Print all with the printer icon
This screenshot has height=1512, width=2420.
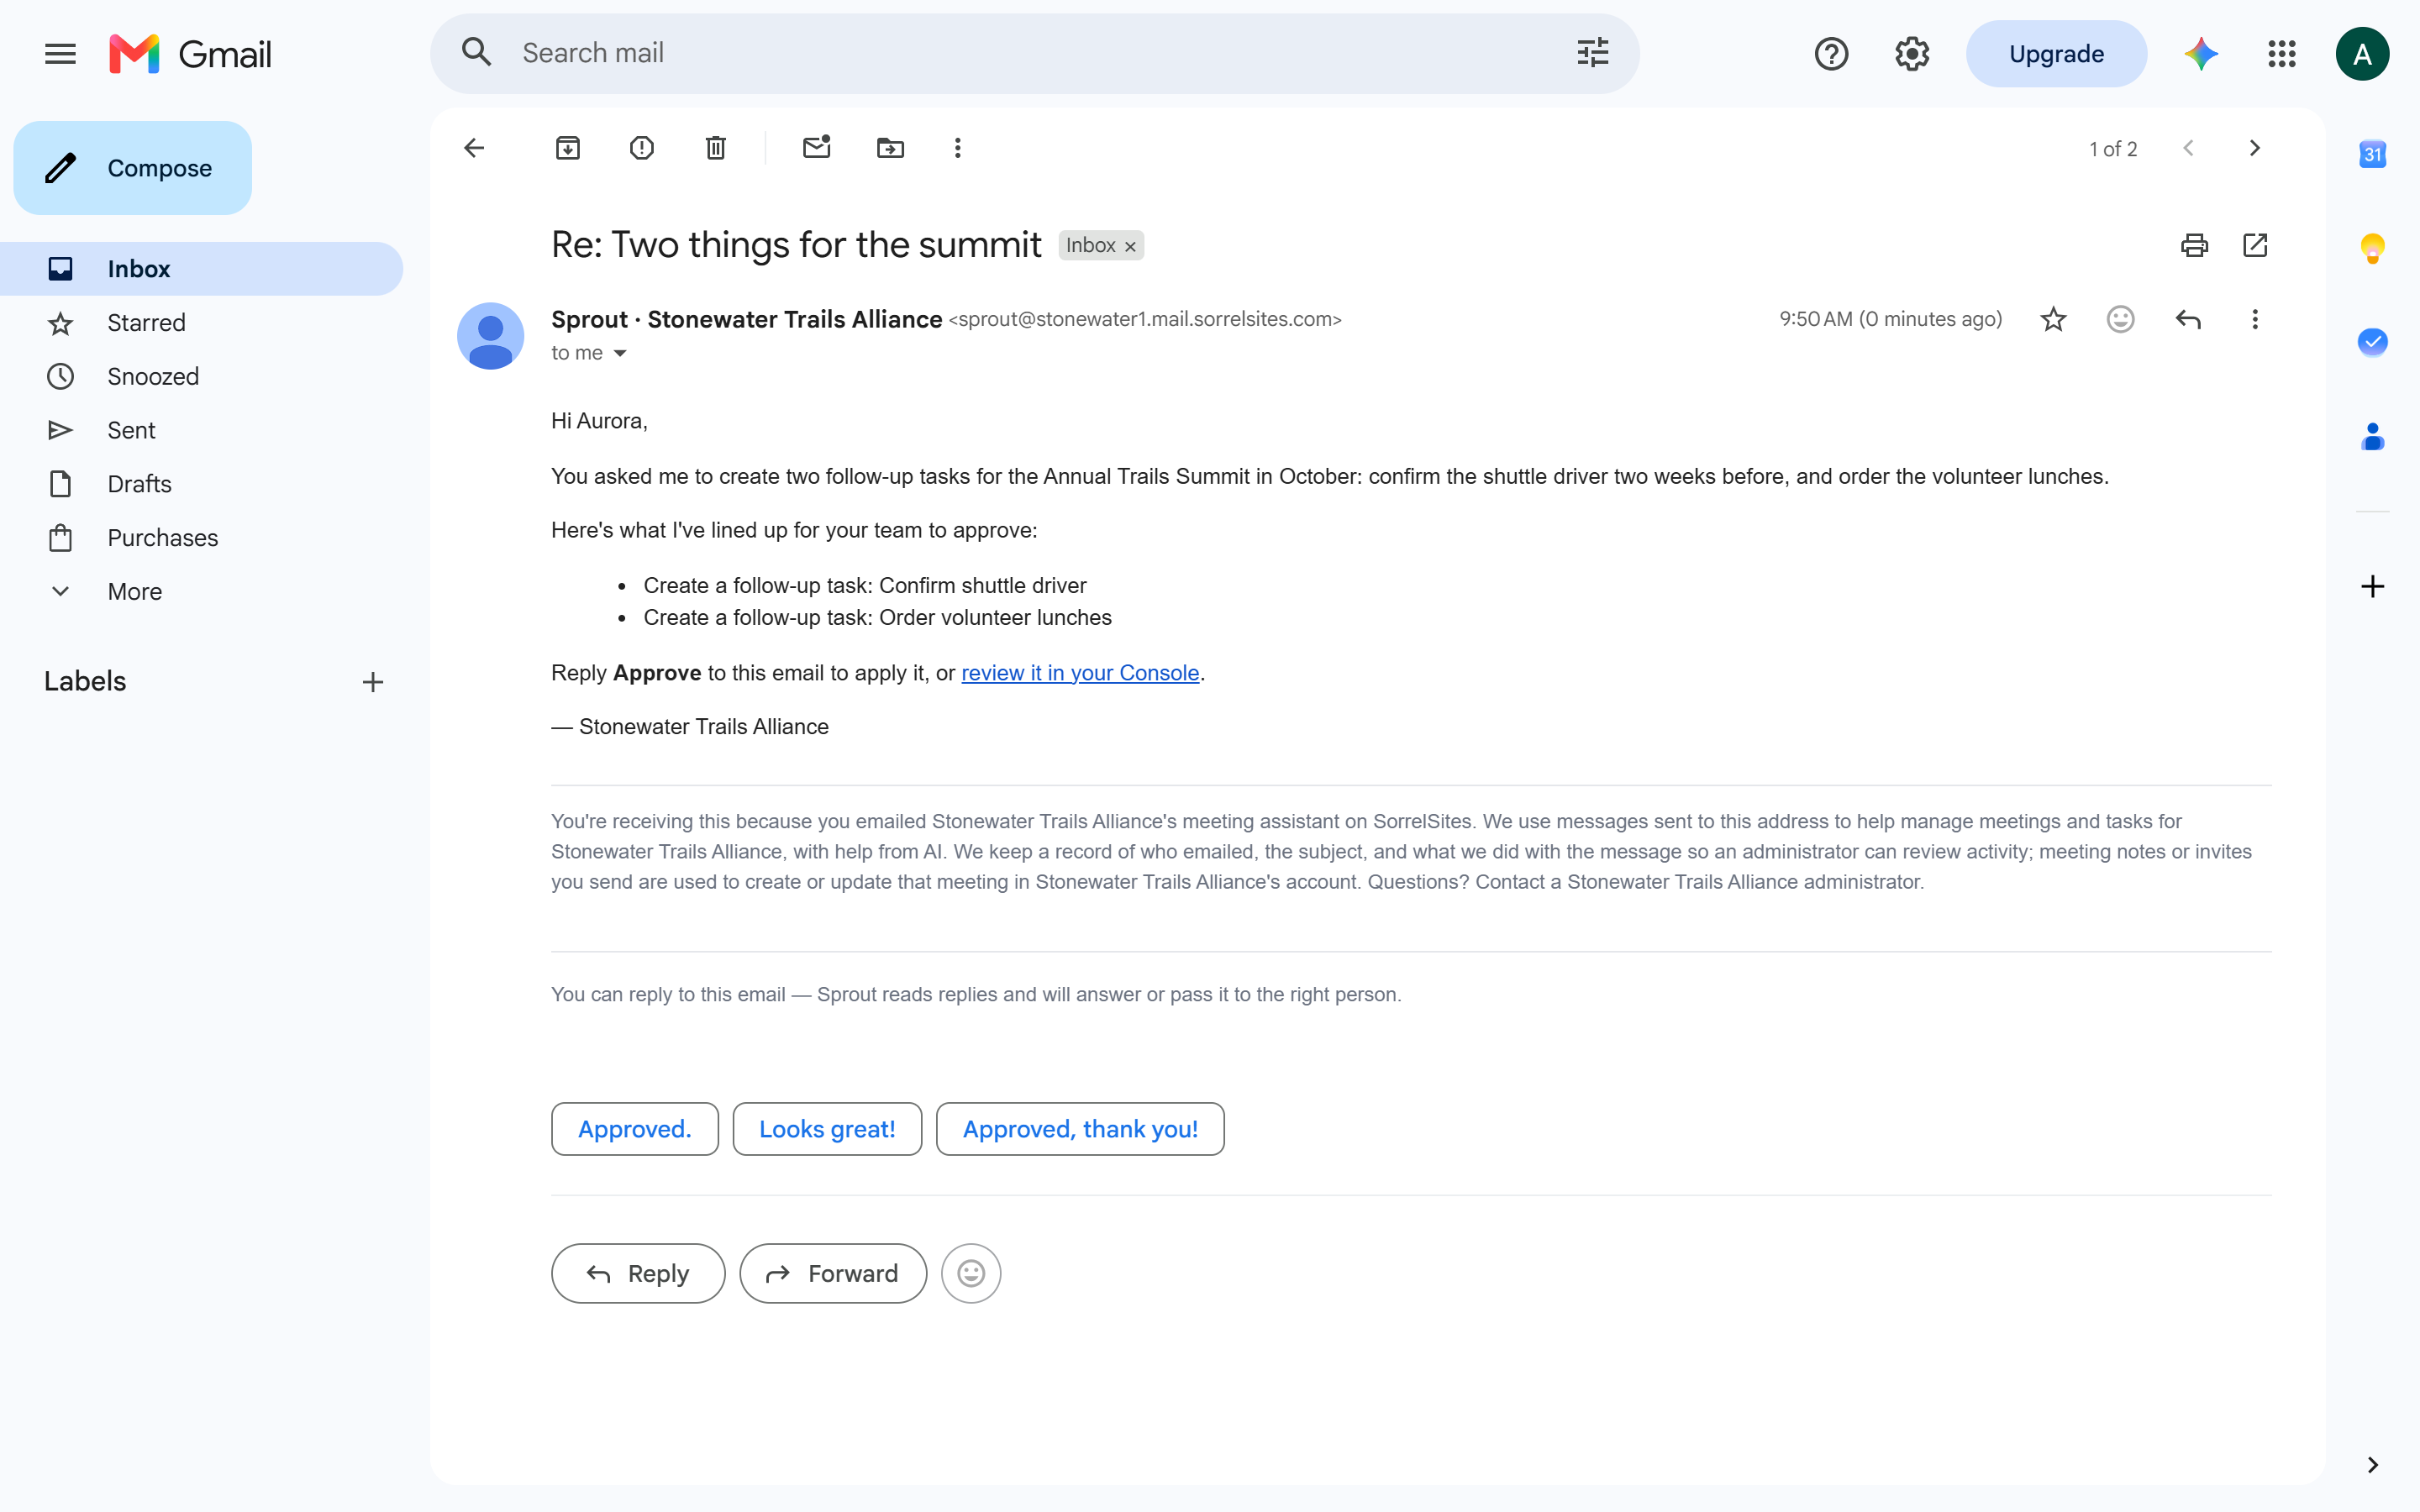click(x=2194, y=245)
